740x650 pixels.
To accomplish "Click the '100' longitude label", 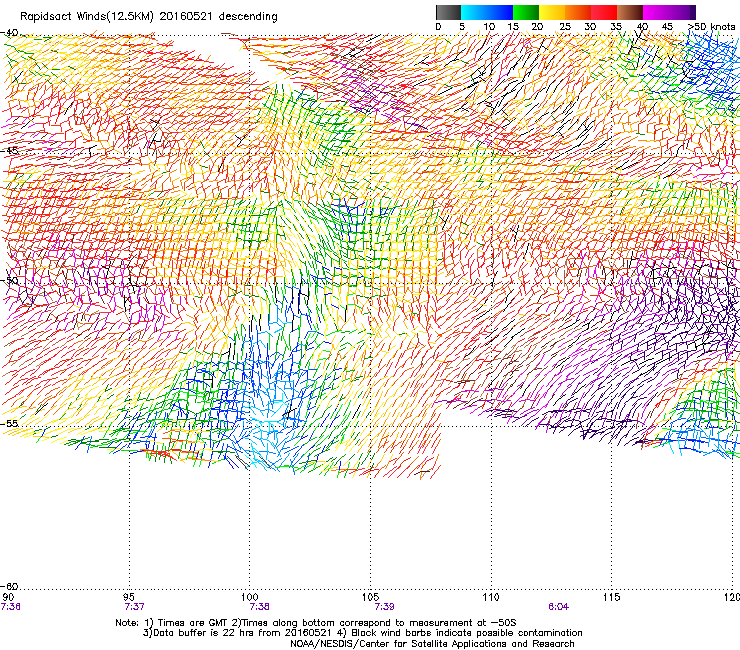I will [x=250, y=598].
